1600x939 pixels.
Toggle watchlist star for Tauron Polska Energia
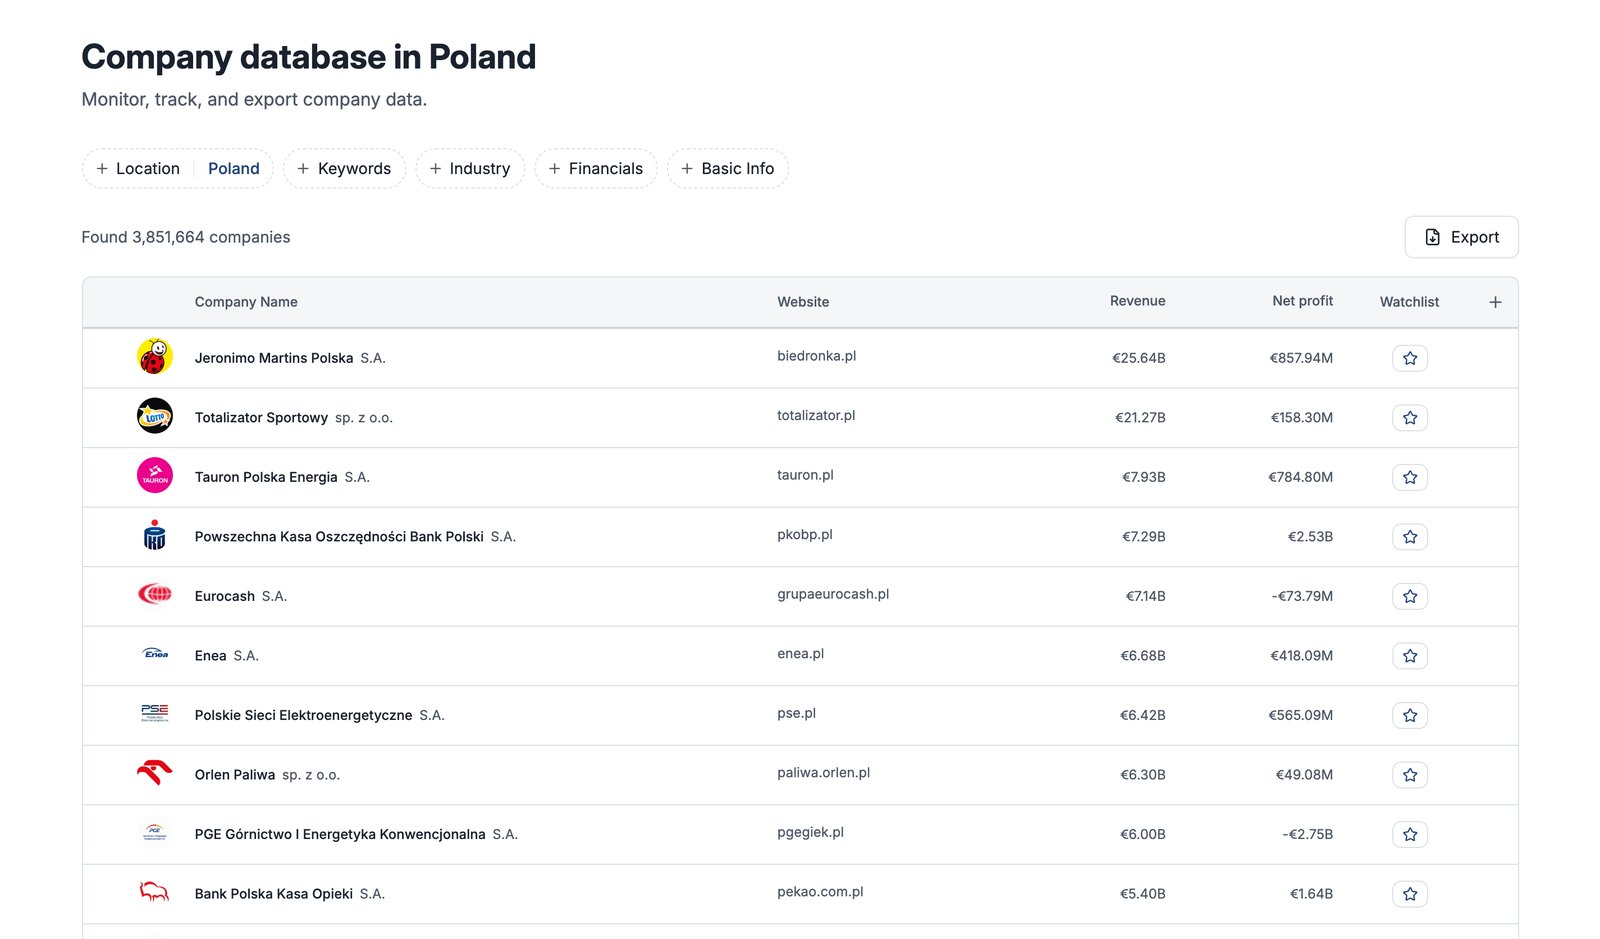(1410, 477)
